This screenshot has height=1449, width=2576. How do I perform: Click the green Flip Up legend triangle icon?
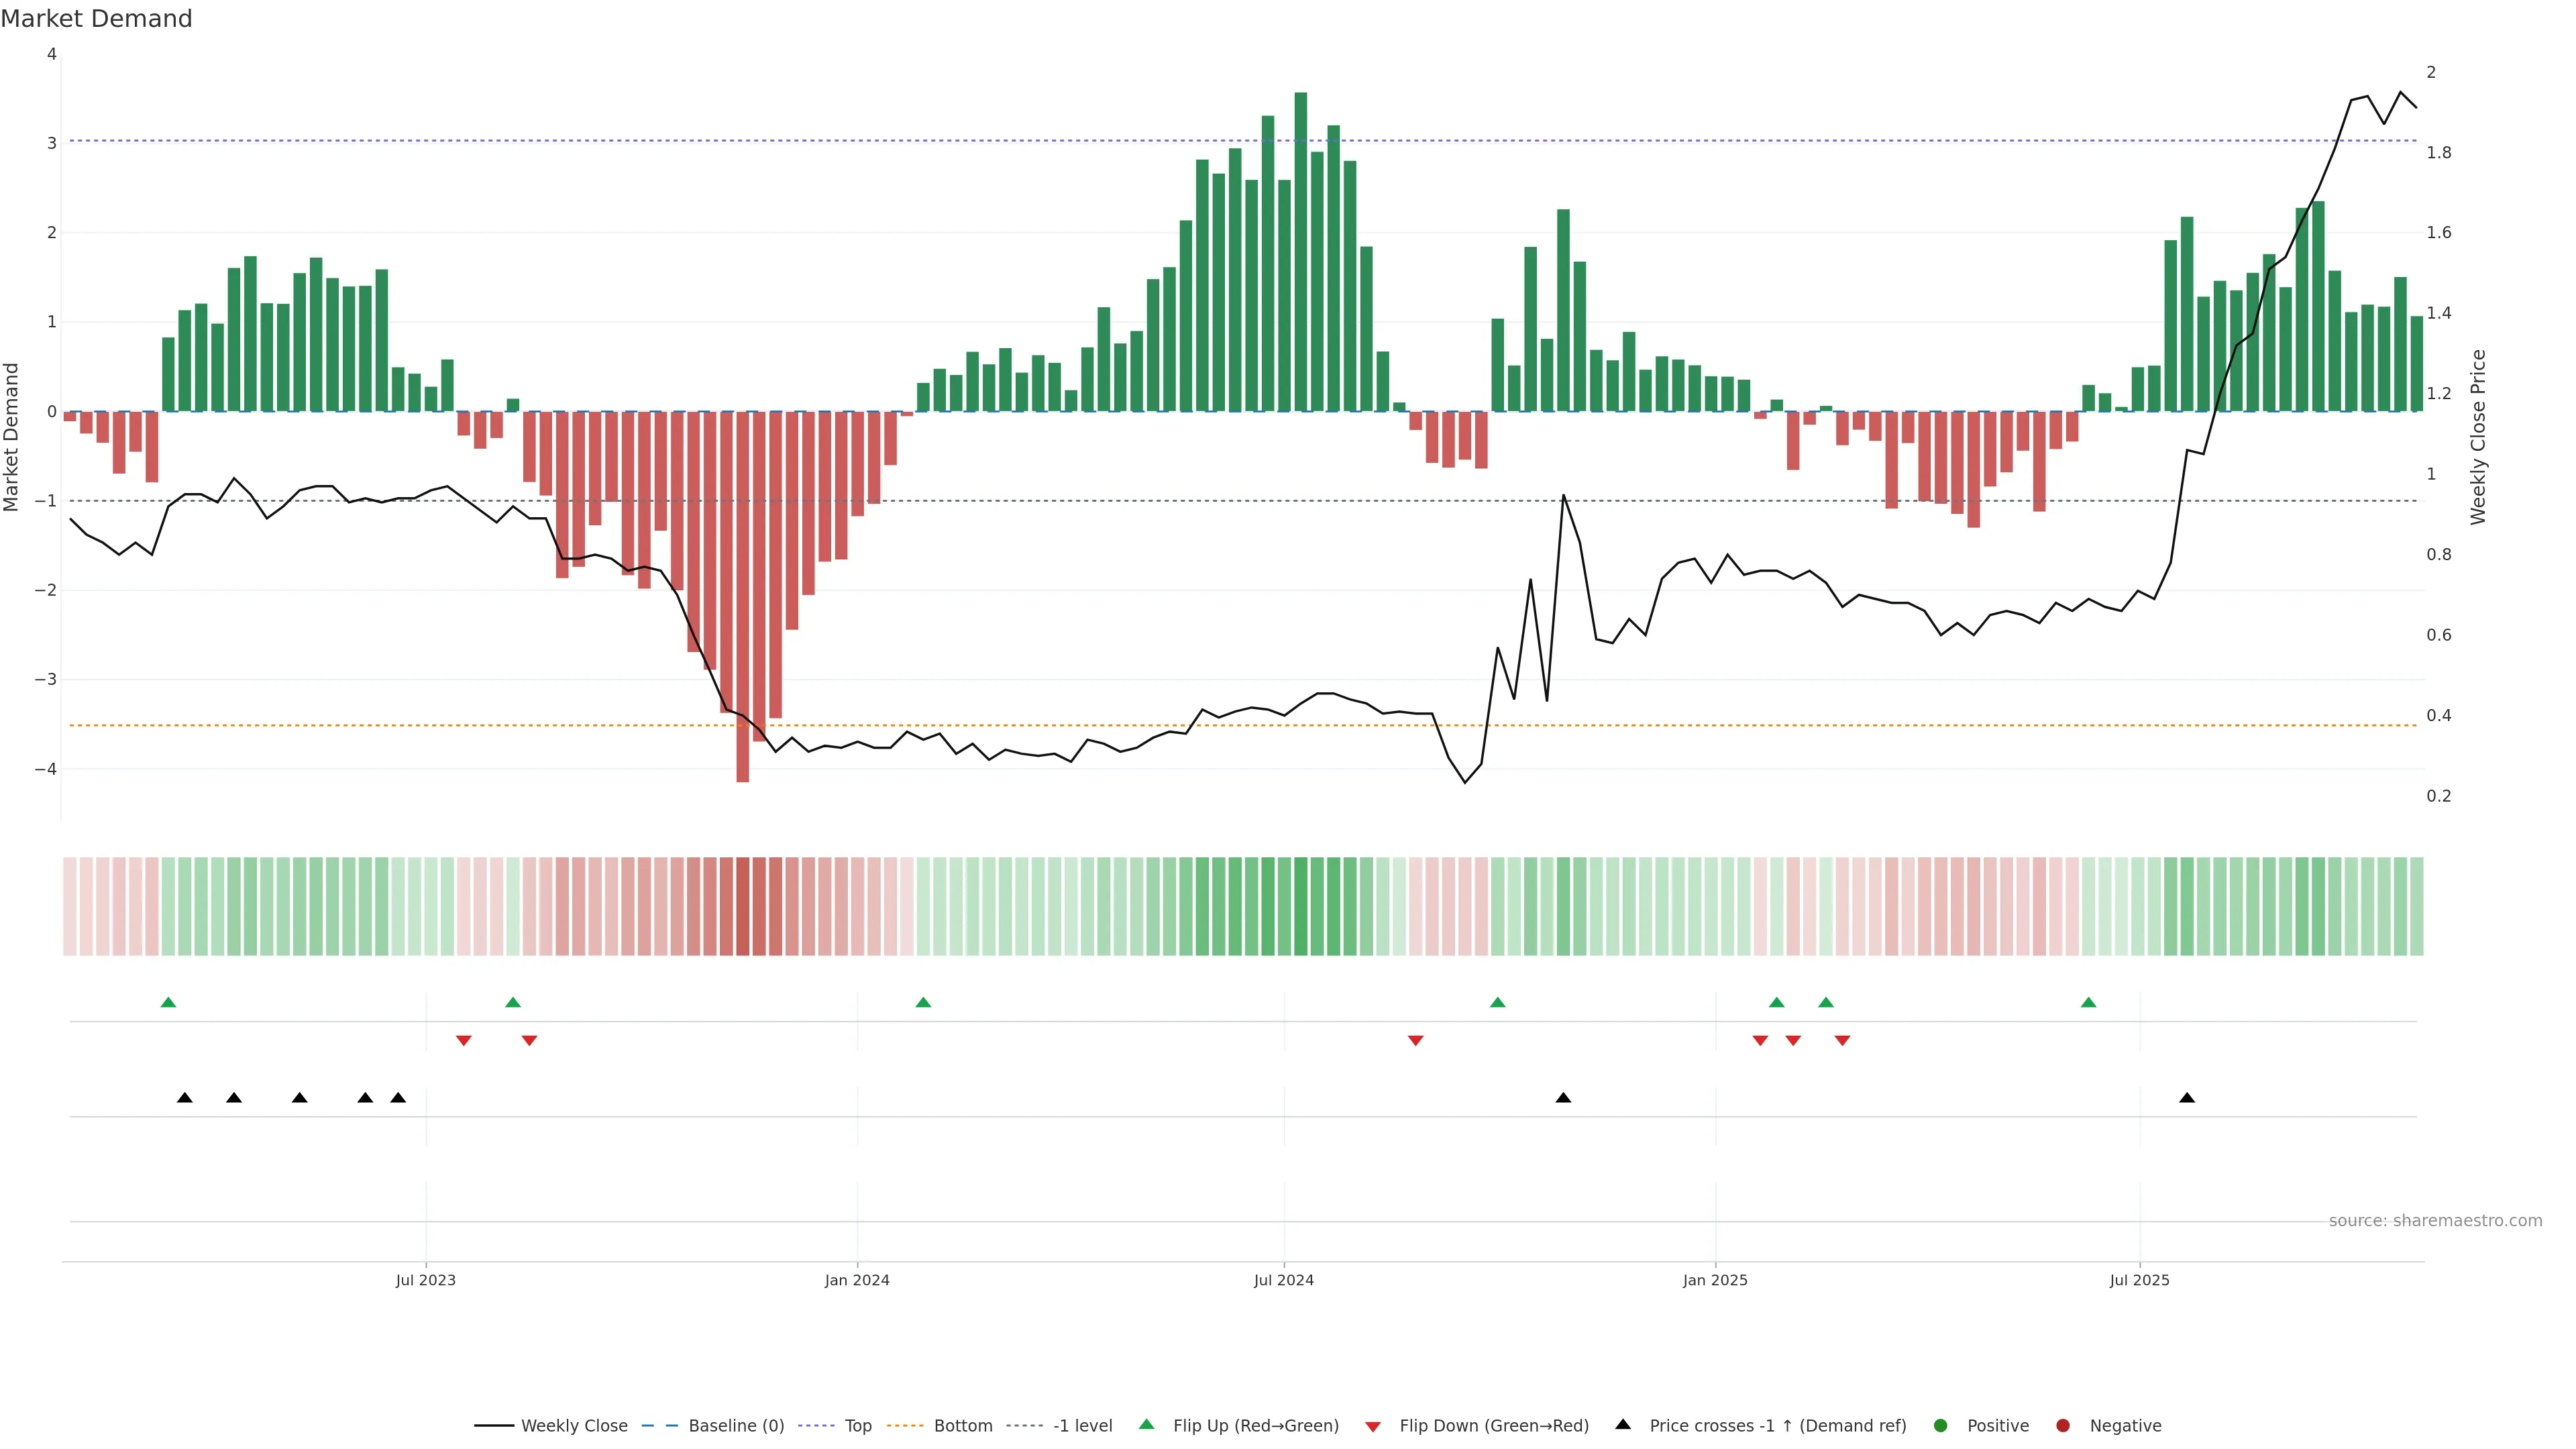[x=1146, y=1424]
